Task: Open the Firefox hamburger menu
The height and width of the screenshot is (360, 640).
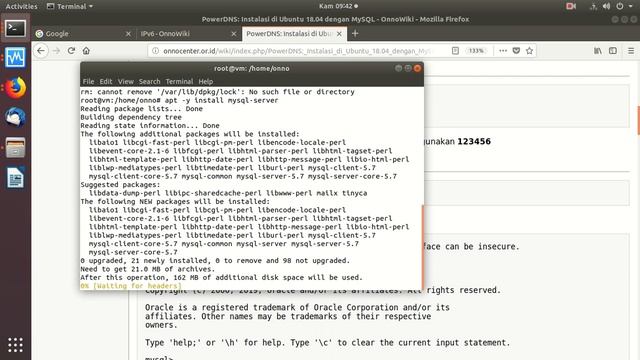Action: click(x=631, y=51)
